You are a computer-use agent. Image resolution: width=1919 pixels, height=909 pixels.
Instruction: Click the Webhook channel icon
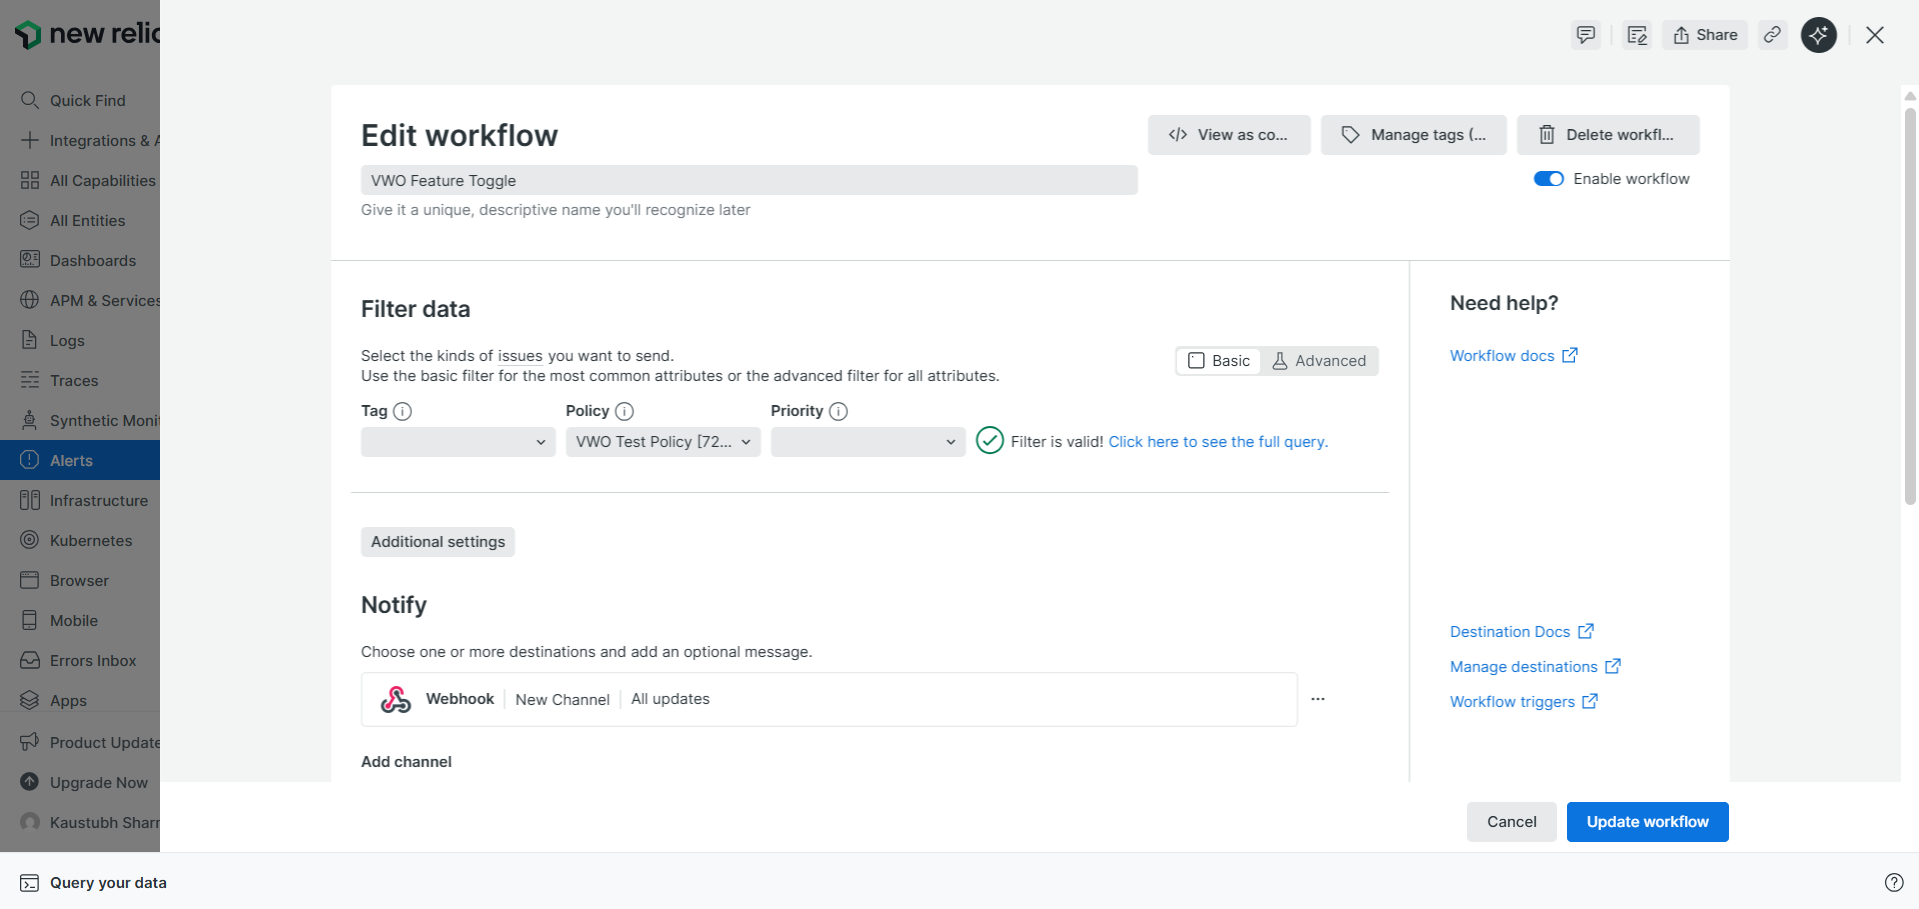pos(396,699)
